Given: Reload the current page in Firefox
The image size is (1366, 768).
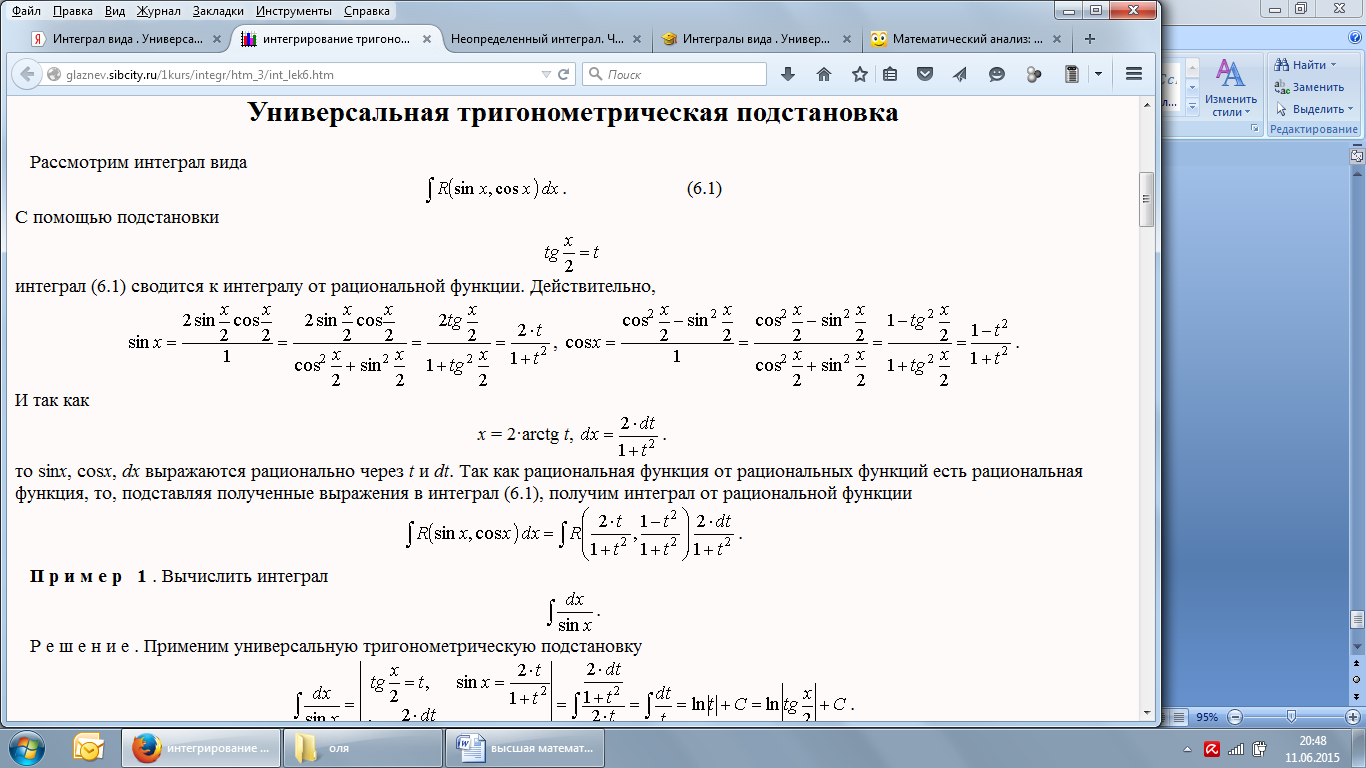Looking at the screenshot, I should click(564, 74).
